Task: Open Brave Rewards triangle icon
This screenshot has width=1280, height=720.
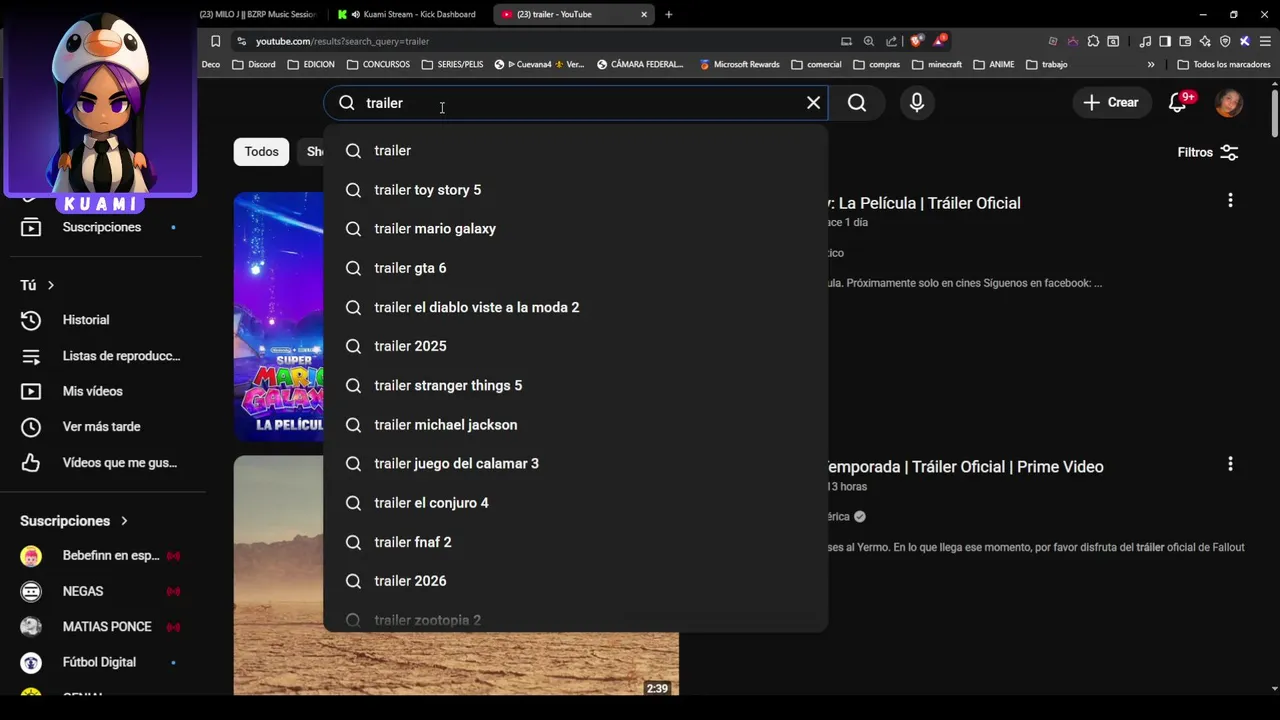Action: click(939, 41)
